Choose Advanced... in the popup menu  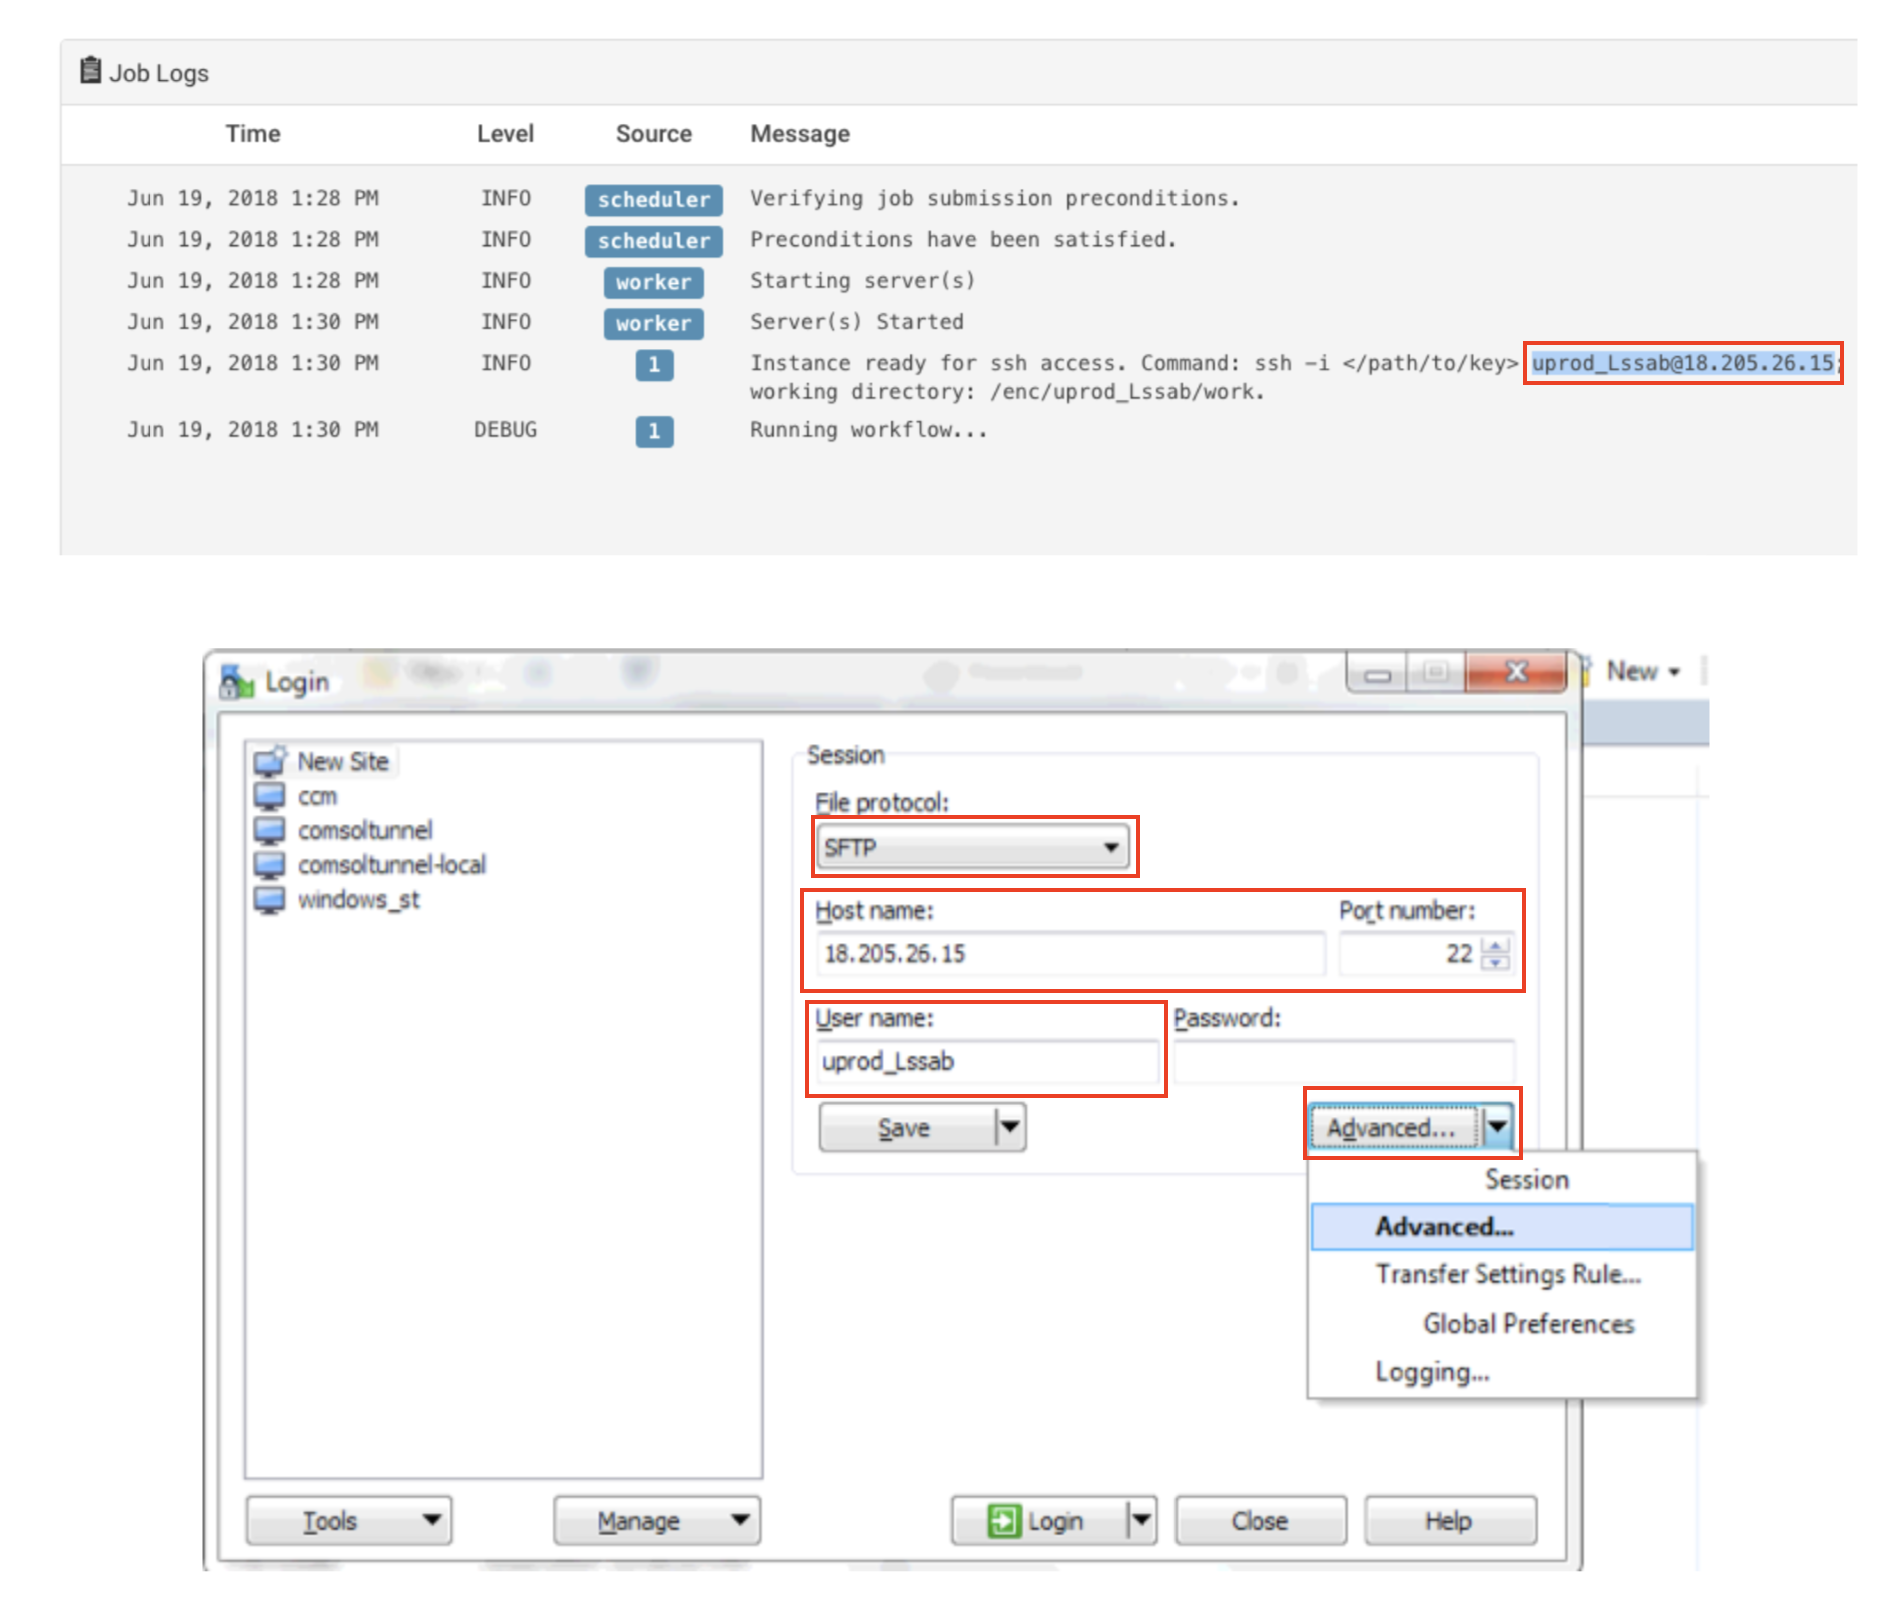(x=1502, y=1227)
